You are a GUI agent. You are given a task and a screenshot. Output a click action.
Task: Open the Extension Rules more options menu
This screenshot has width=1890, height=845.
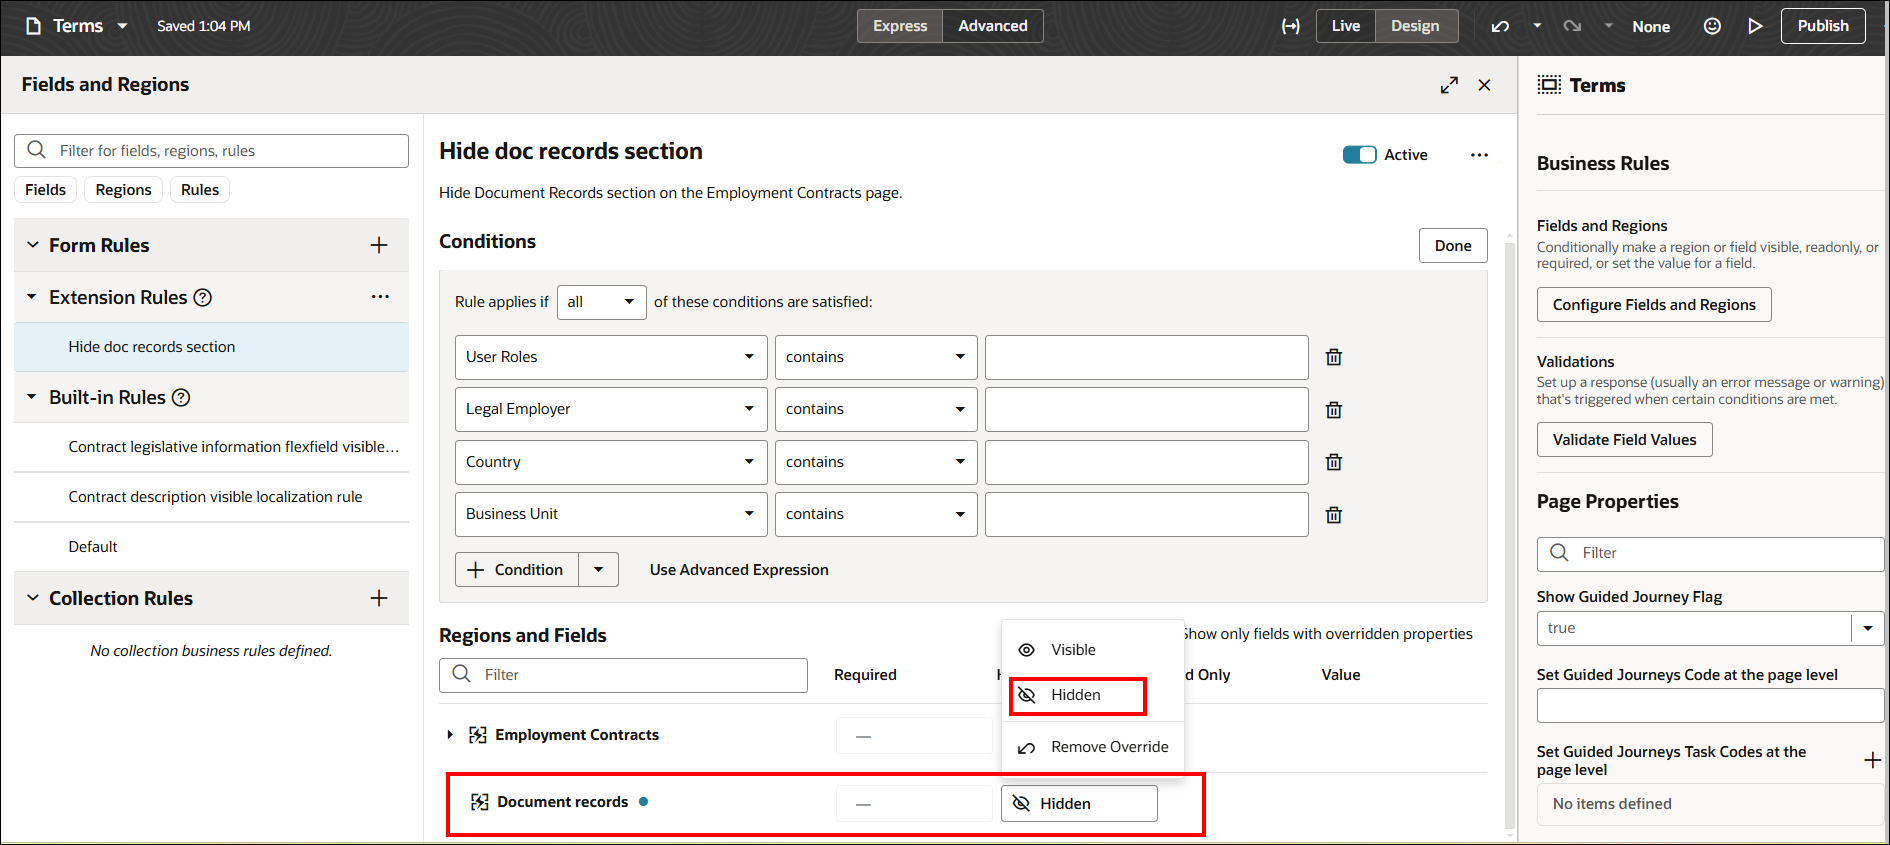click(x=380, y=297)
